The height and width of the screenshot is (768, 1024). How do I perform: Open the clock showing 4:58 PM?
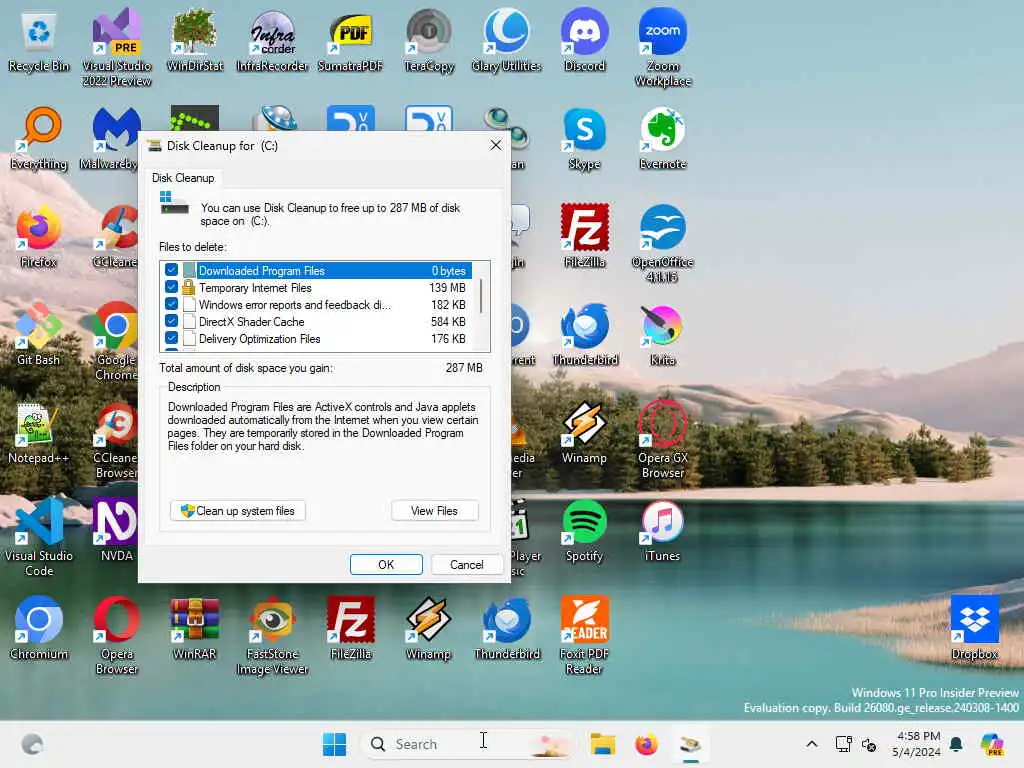click(917, 744)
